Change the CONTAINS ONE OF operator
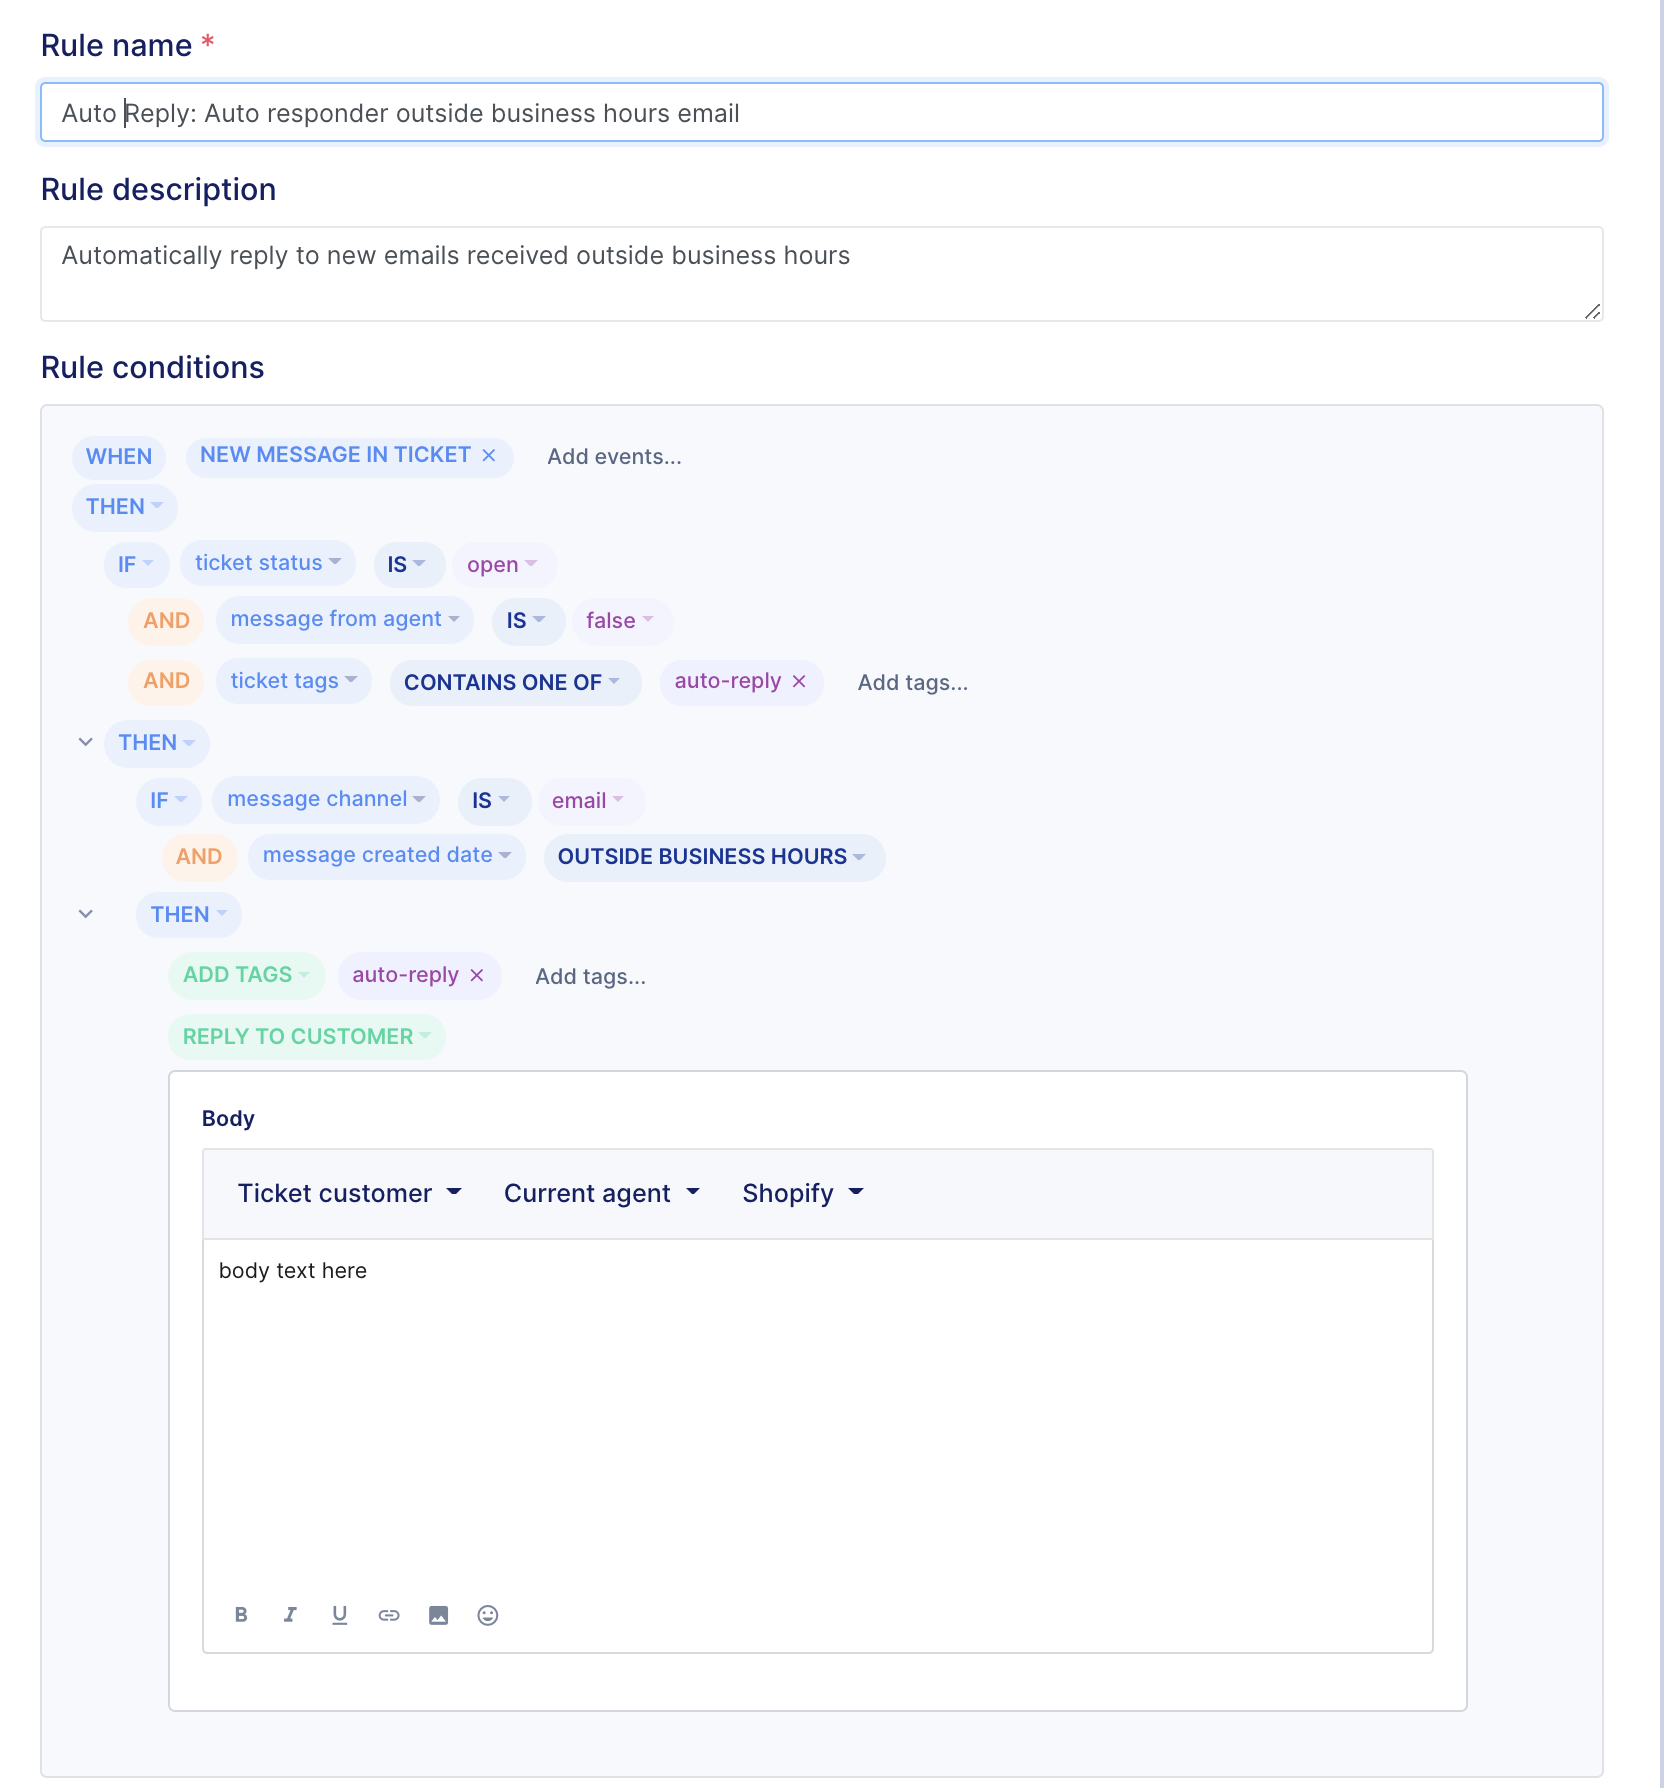 (514, 682)
